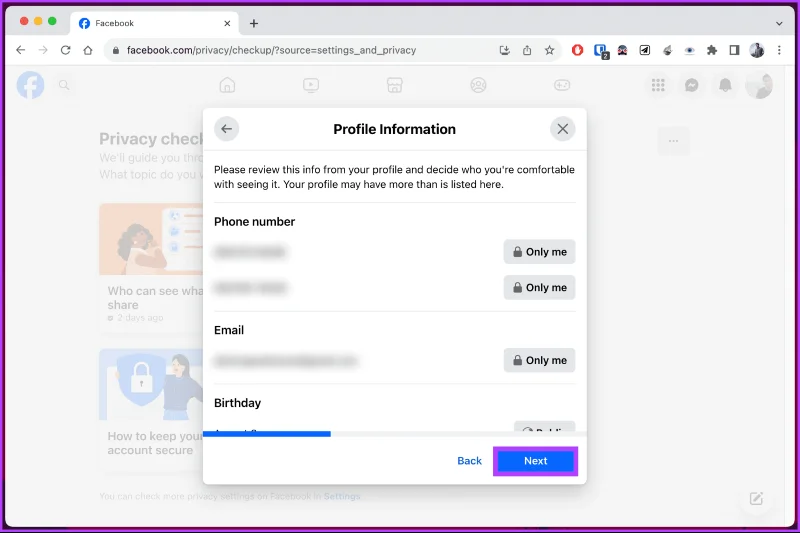Toggle the browser side panel icon

(x=734, y=50)
